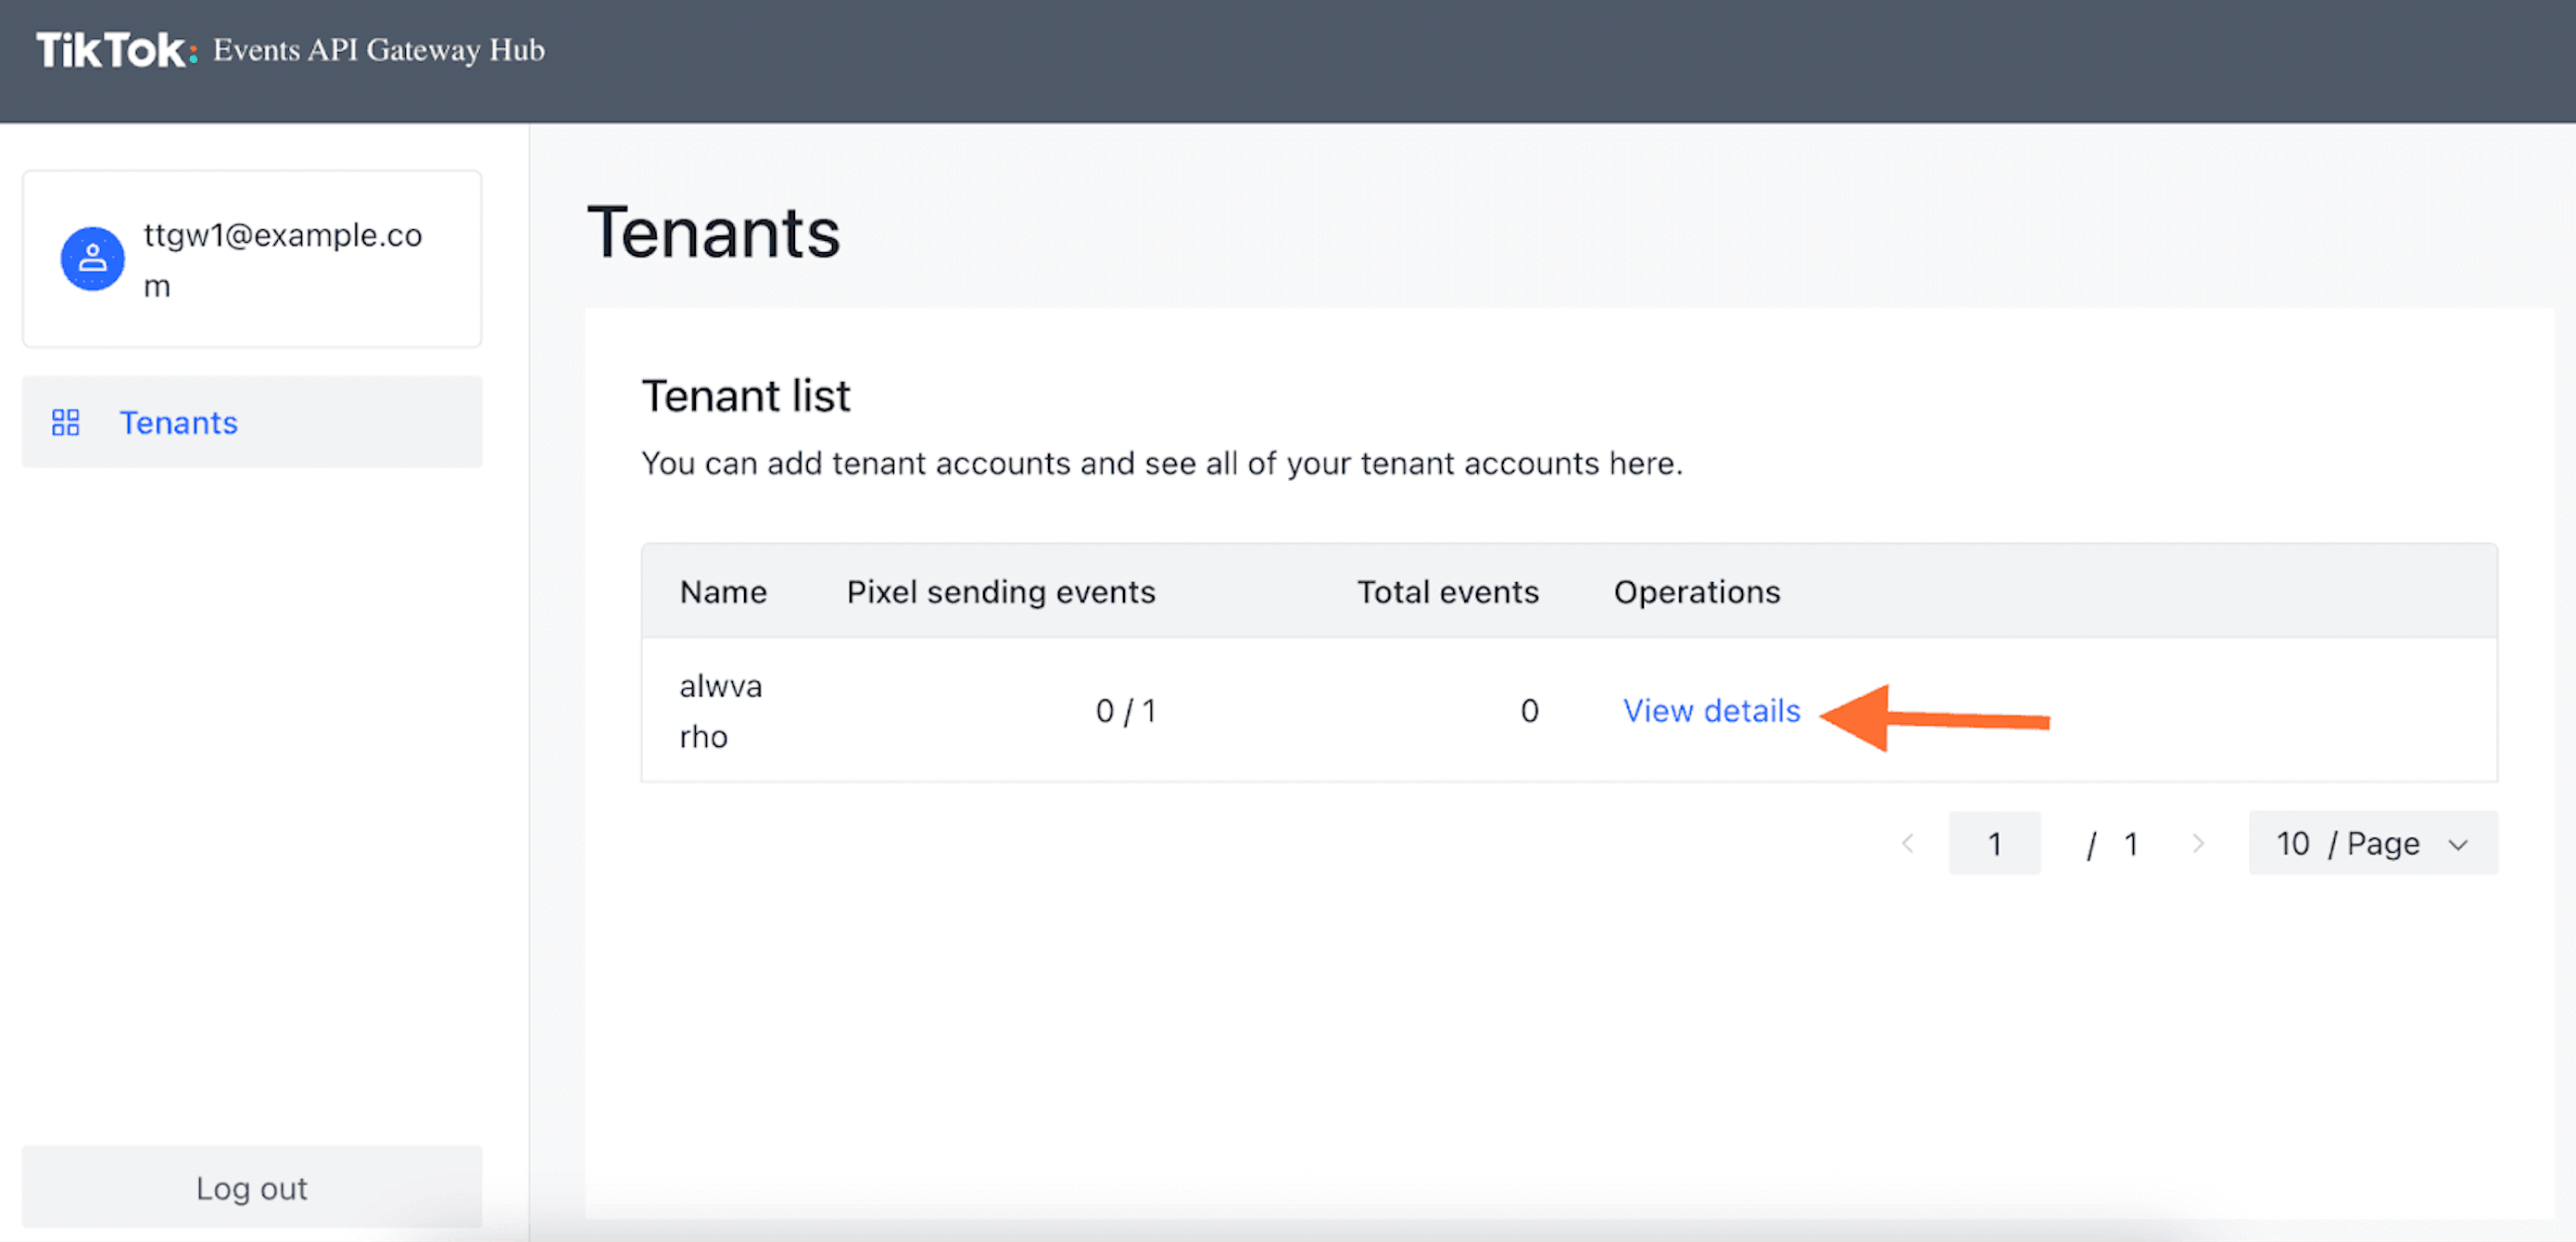Click the Pixel sending events column header
The width and height of the screenshot is (2576, 1242).
point(1001,592)
